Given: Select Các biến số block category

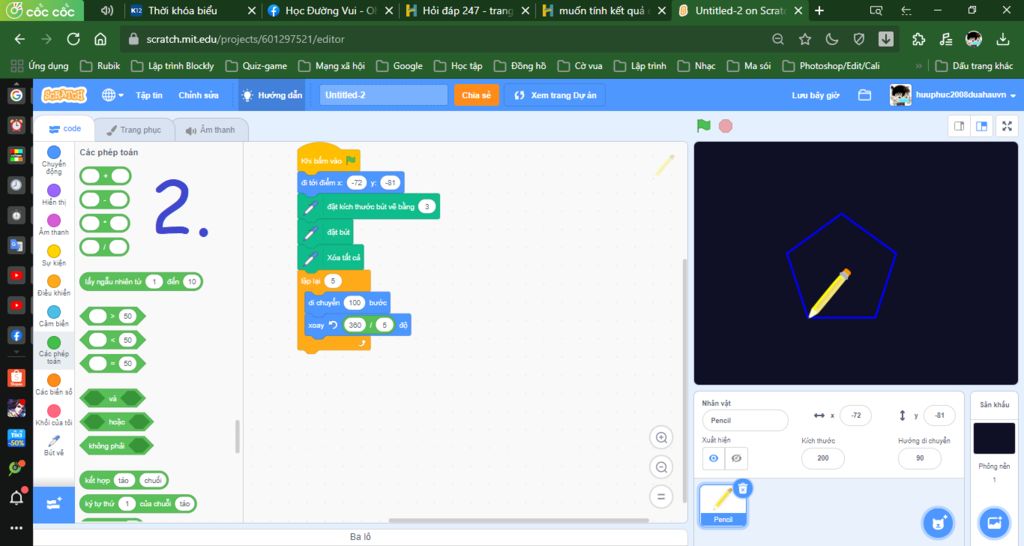Looking at the screenshot, I should pyautogui.click(x=54, y=384).
